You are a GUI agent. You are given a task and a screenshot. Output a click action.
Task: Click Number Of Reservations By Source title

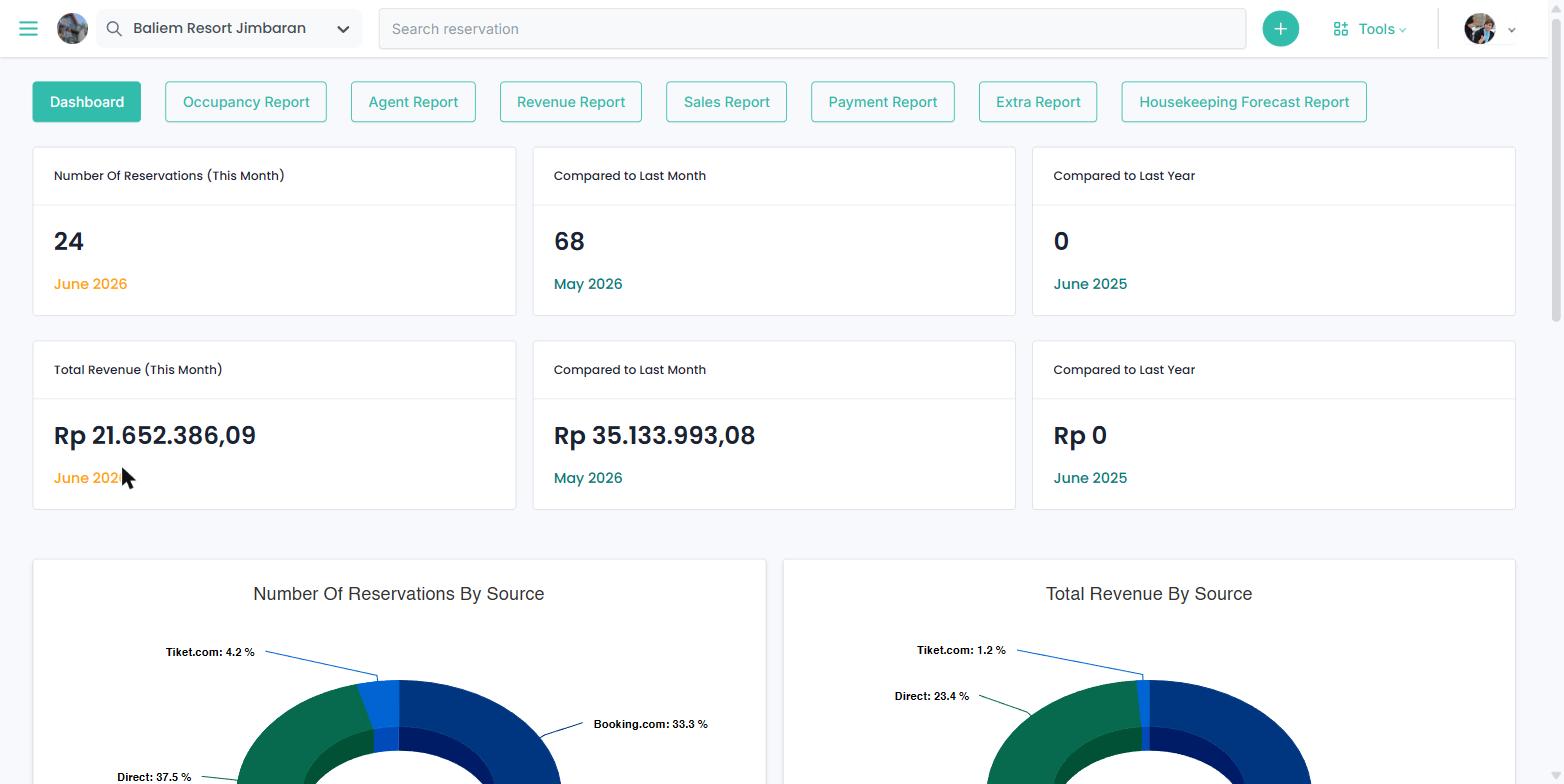click(x=399, y=594)
